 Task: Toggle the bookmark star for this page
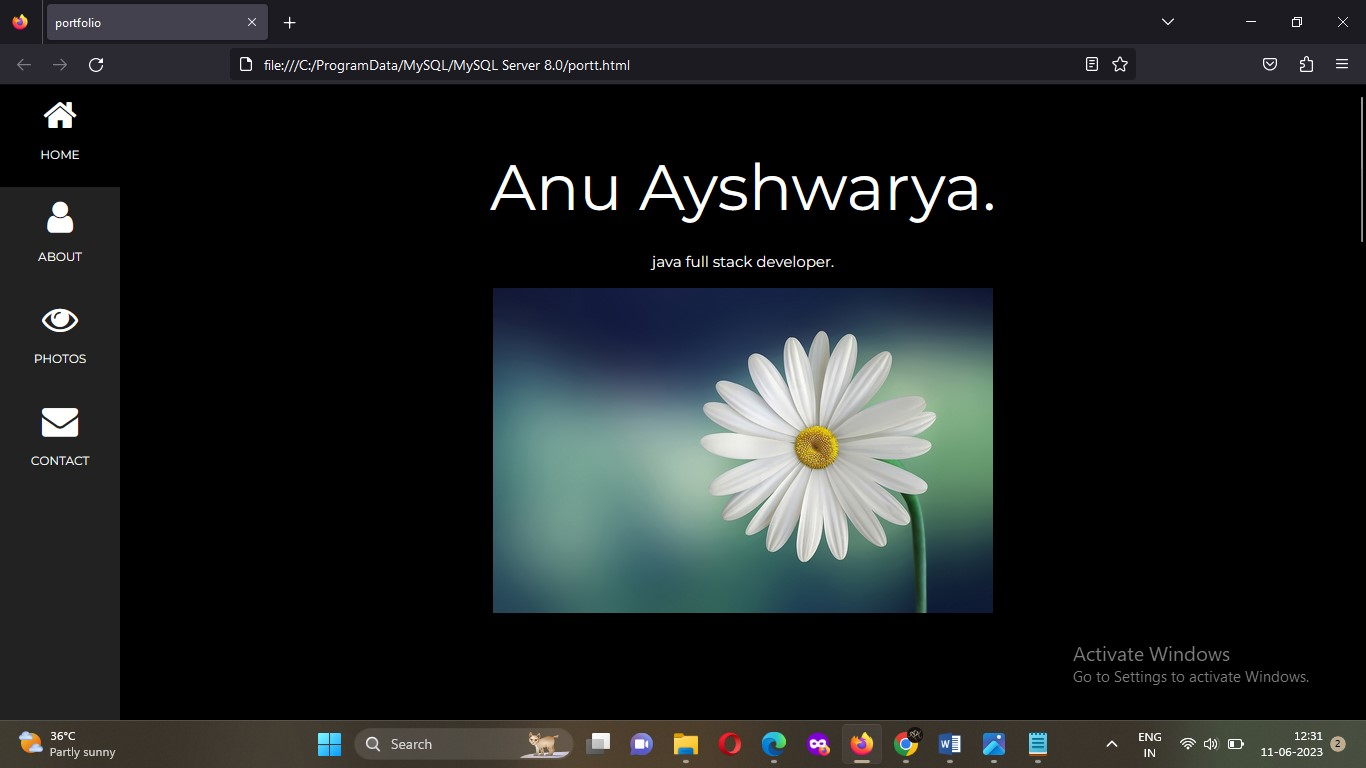tap(1119, 64)
